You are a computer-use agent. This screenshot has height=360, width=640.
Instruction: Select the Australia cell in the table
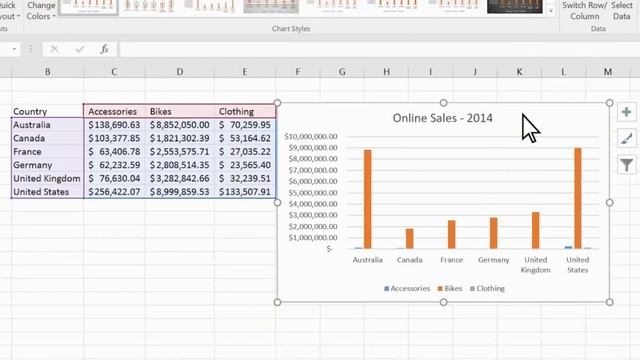coord(47,125)
